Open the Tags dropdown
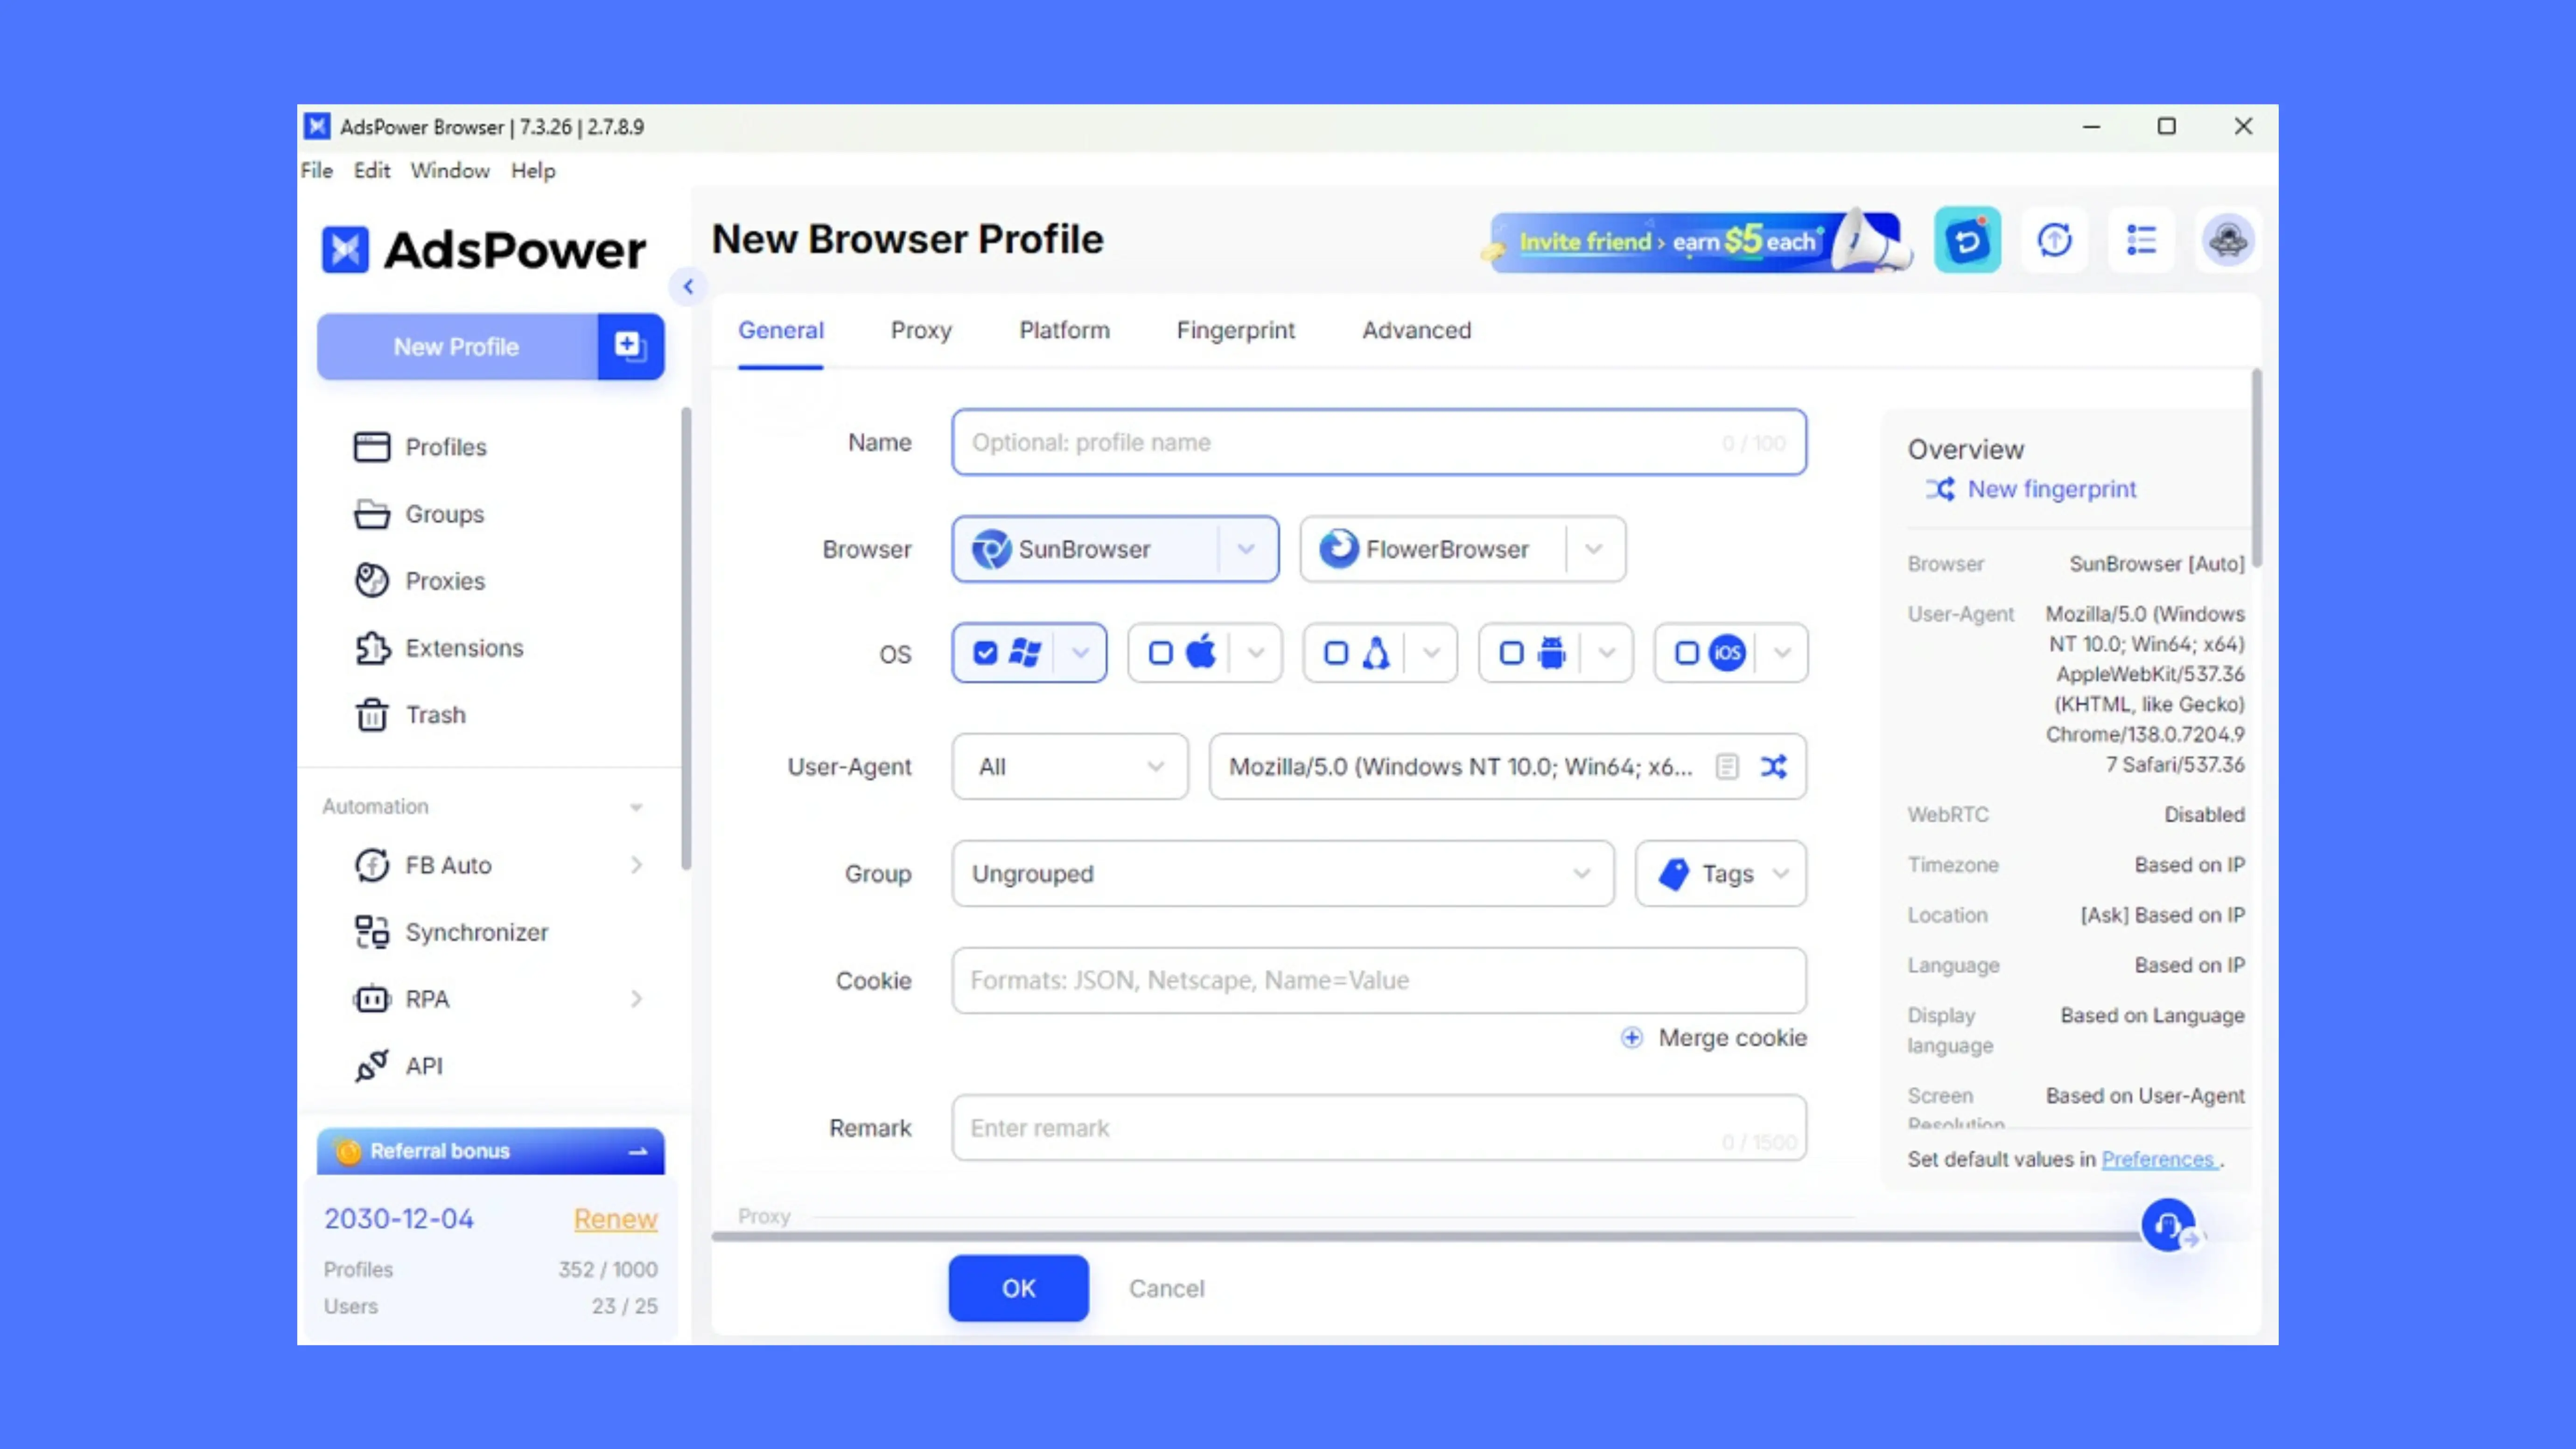 click(x=1721, y=874)
